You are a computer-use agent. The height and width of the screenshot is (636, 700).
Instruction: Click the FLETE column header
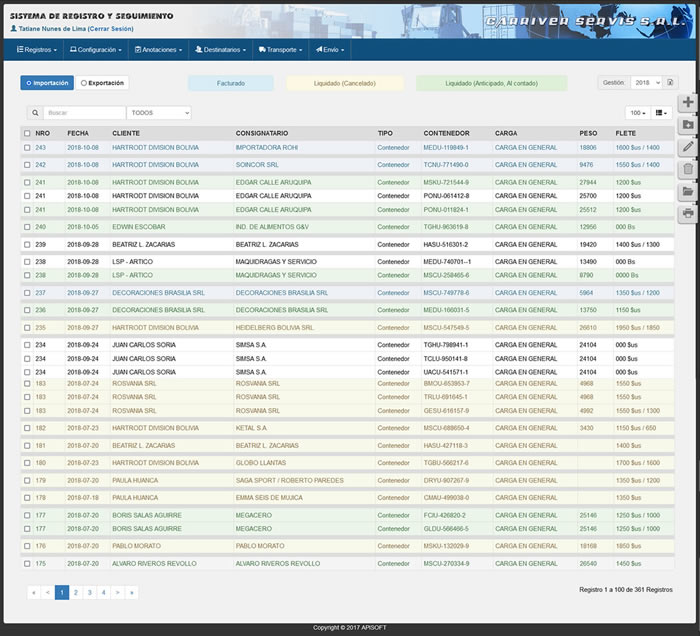click(x=625, y=133)
